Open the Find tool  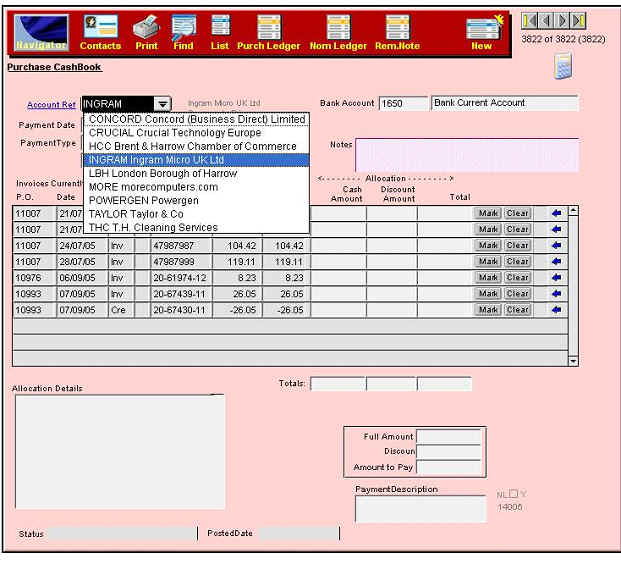coord(183,32)
